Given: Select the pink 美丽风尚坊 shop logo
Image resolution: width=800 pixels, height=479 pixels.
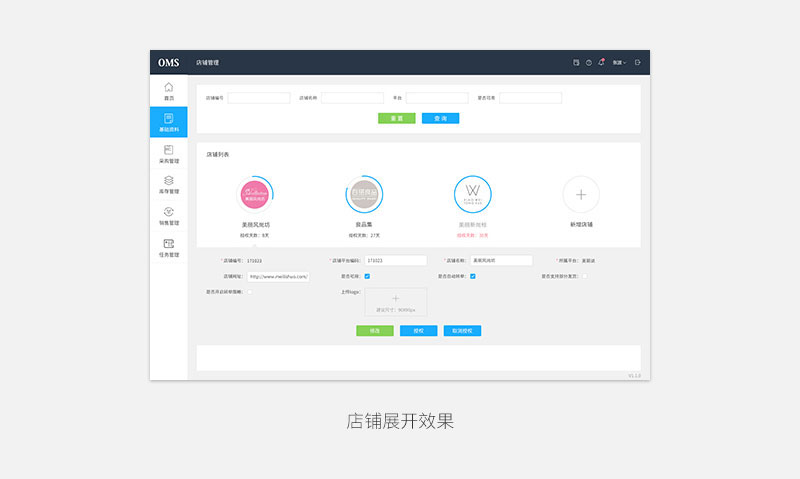Looking at the screenshot, I should (x=255, y=194).
